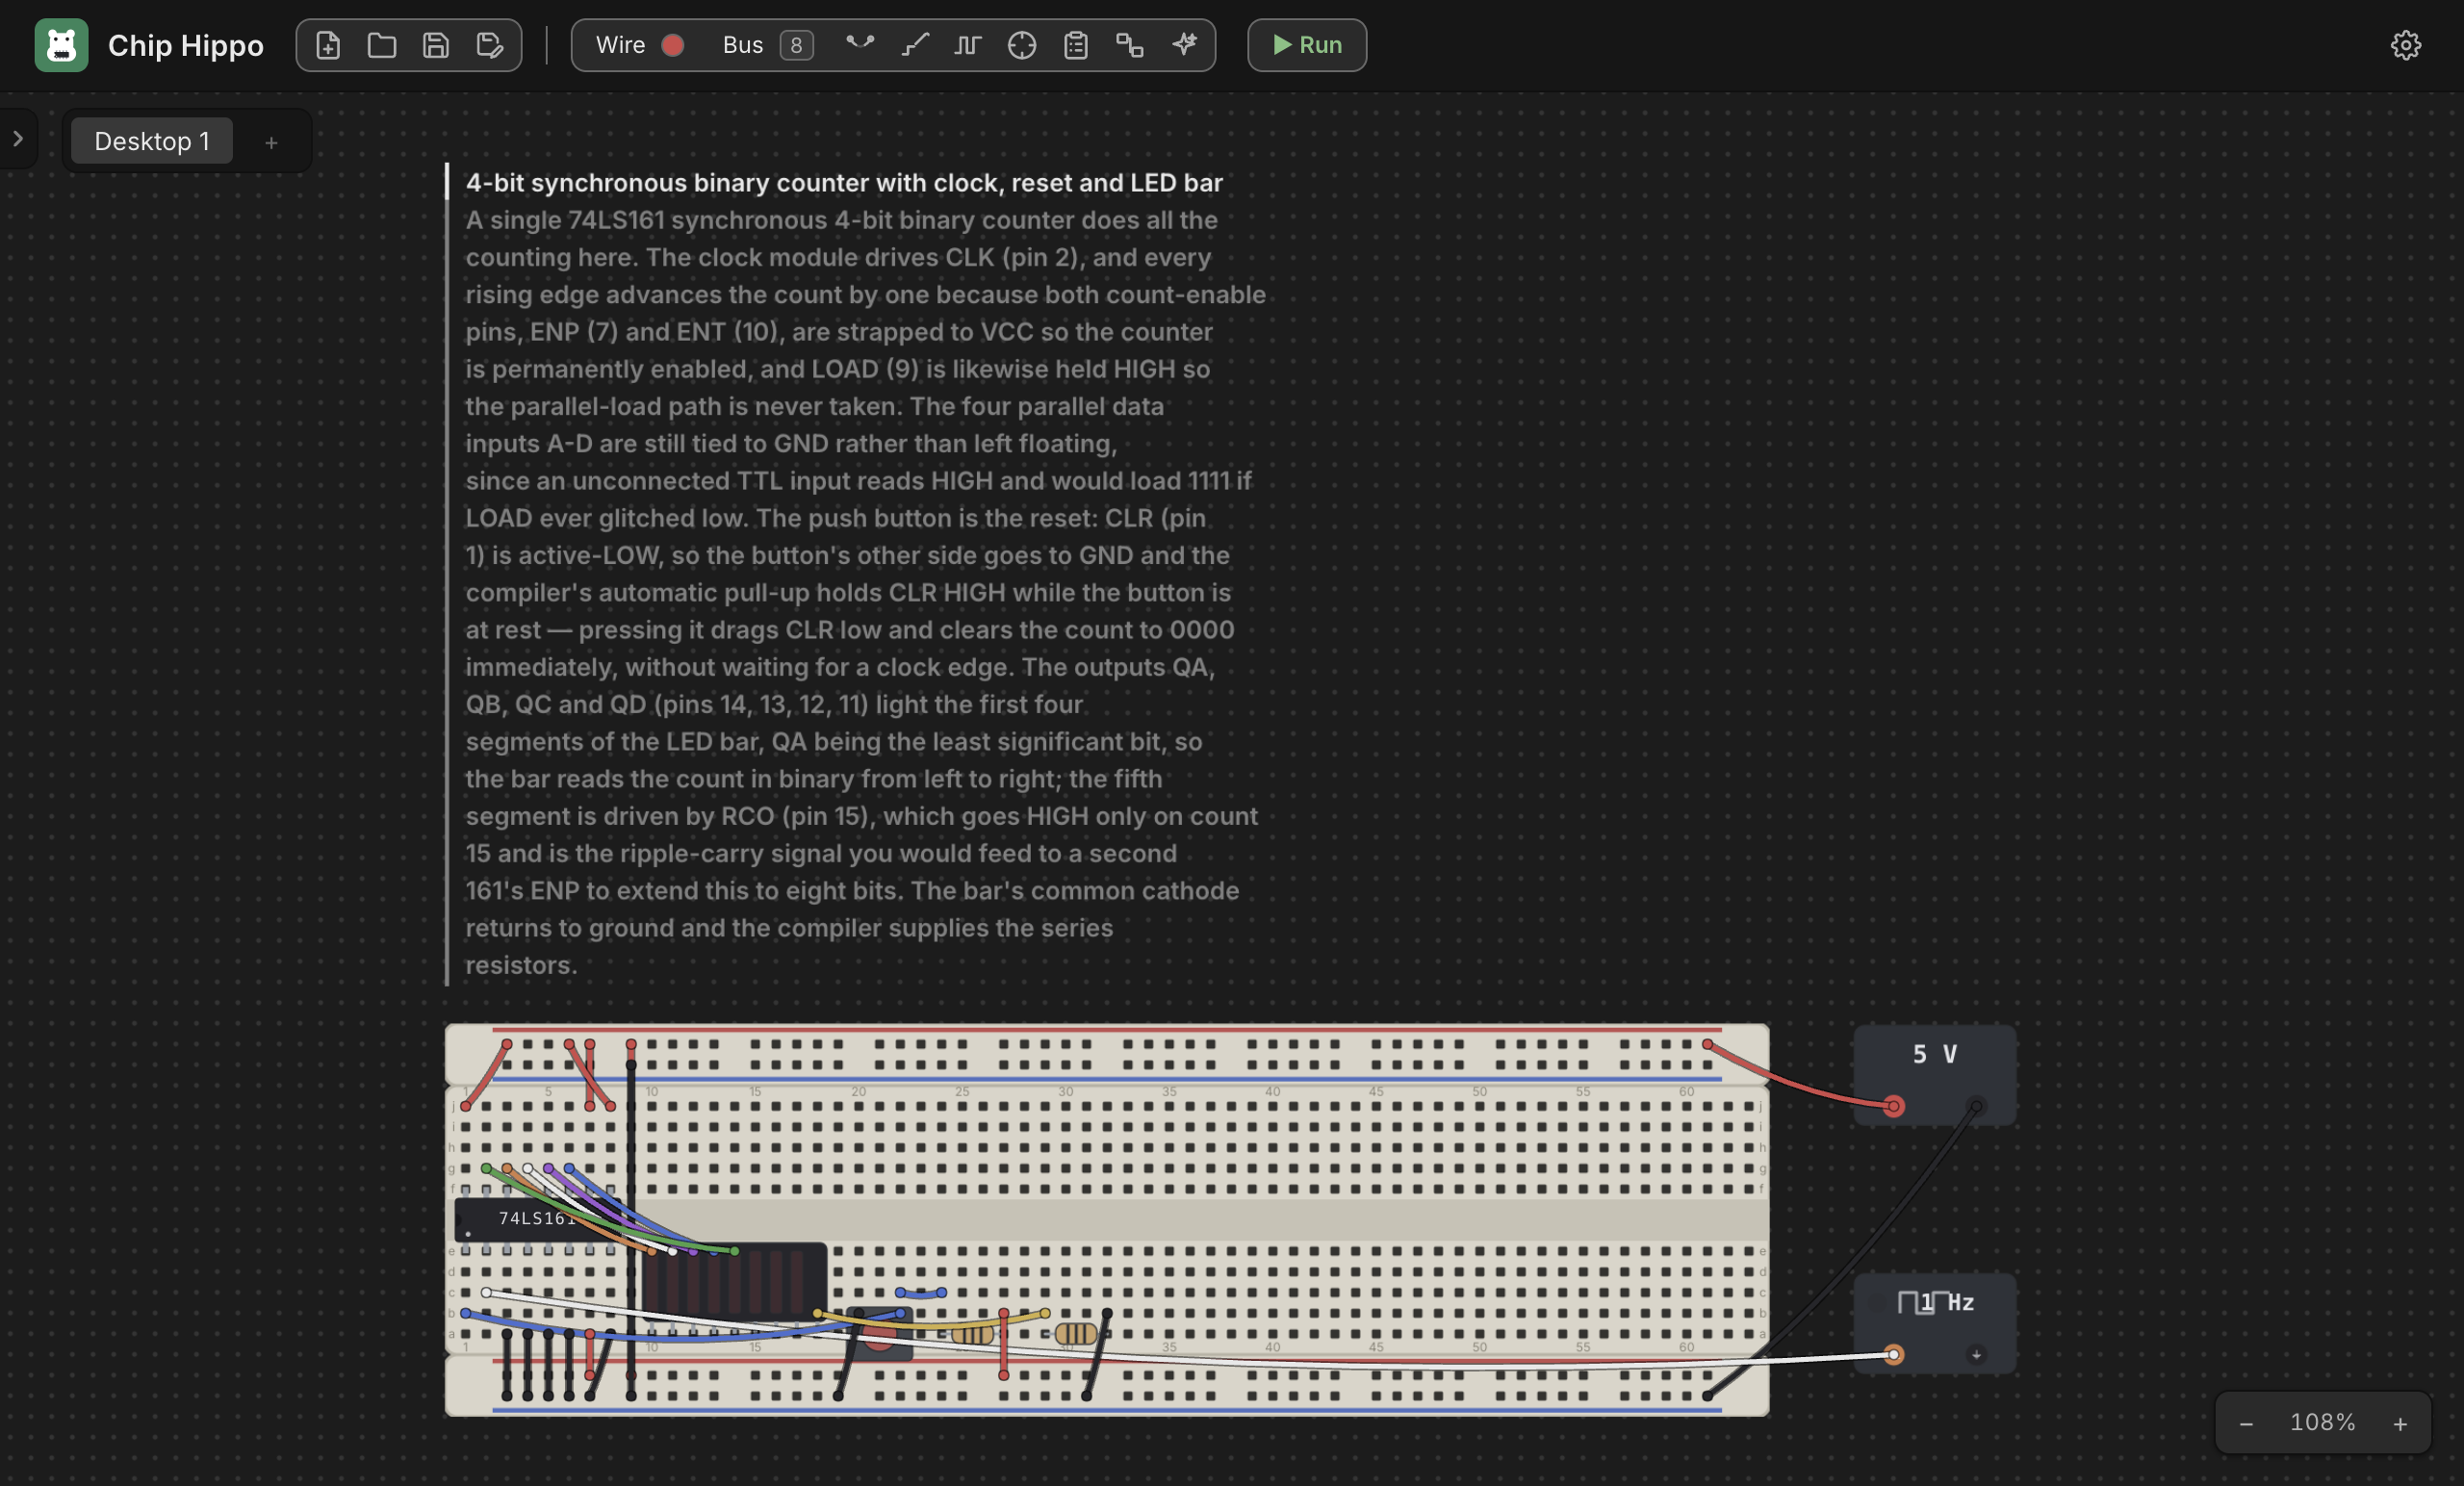Click the Bus width 8 field

click(x=796, y=45)
